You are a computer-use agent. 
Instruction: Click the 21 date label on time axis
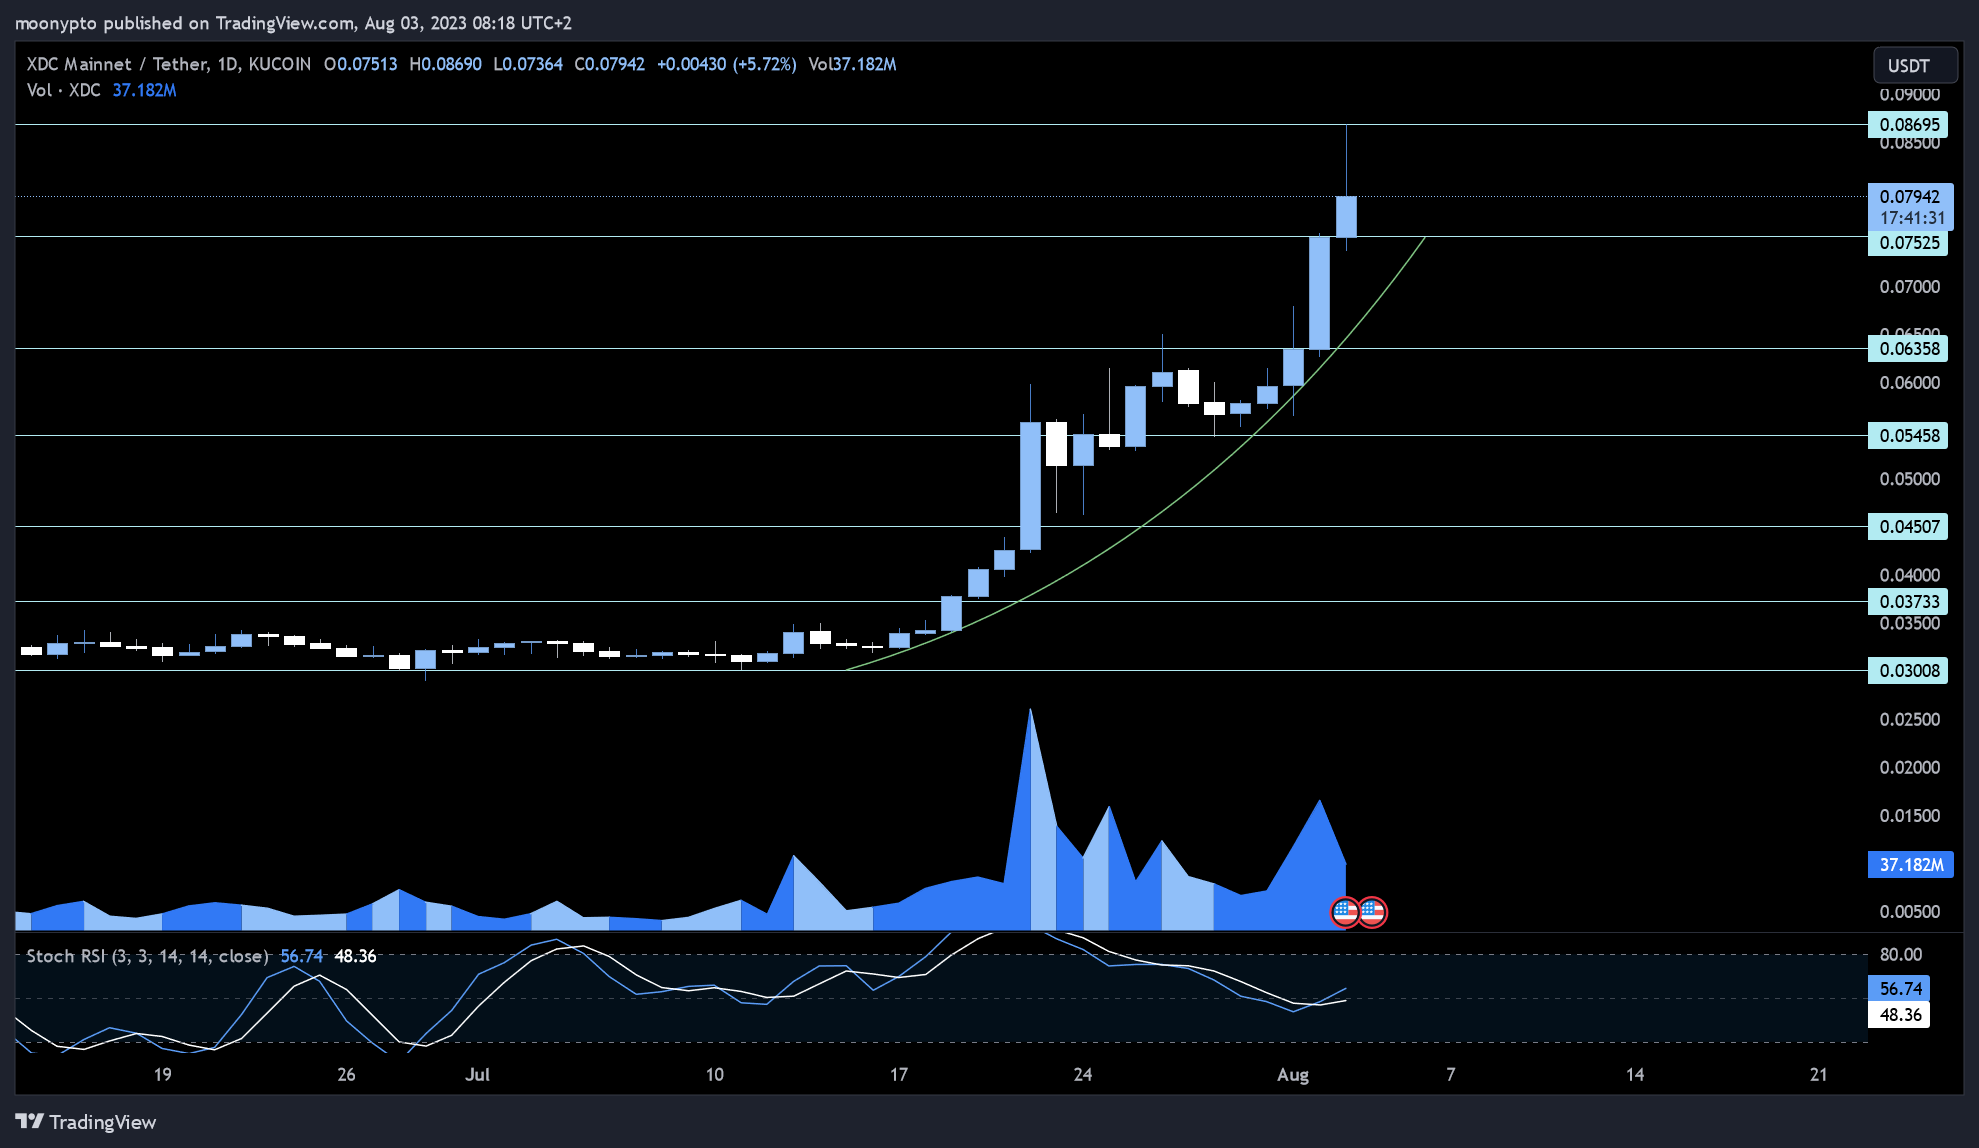pos(1819,1075)
